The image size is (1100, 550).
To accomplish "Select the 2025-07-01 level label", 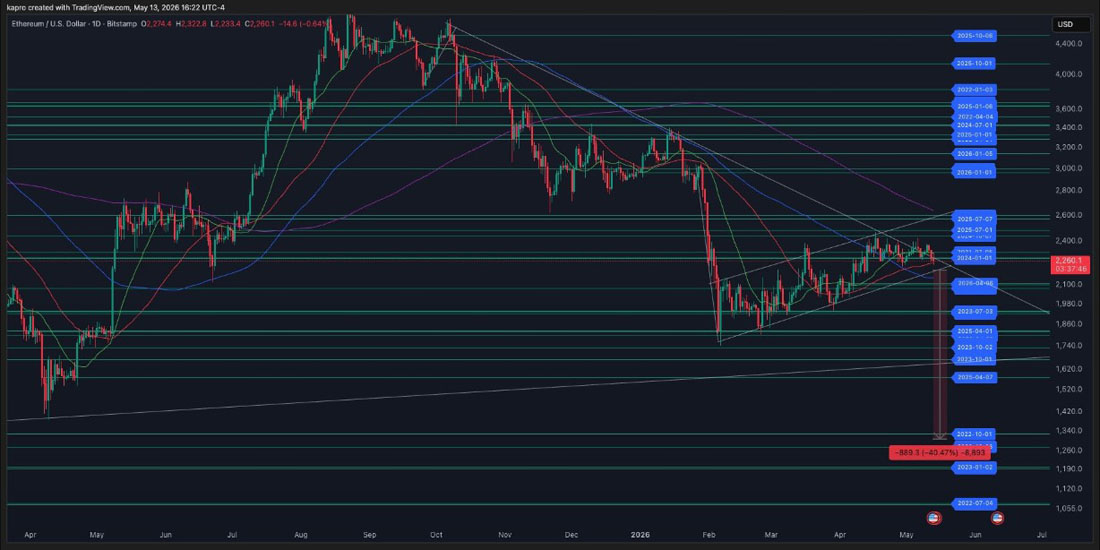I will click(x=975, y=229).
